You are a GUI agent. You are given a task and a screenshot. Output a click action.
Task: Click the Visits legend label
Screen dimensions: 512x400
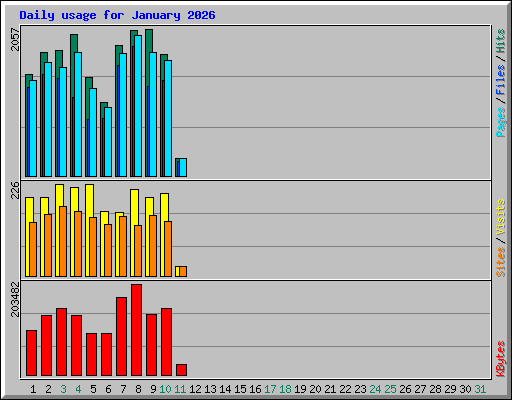(501, 217)
